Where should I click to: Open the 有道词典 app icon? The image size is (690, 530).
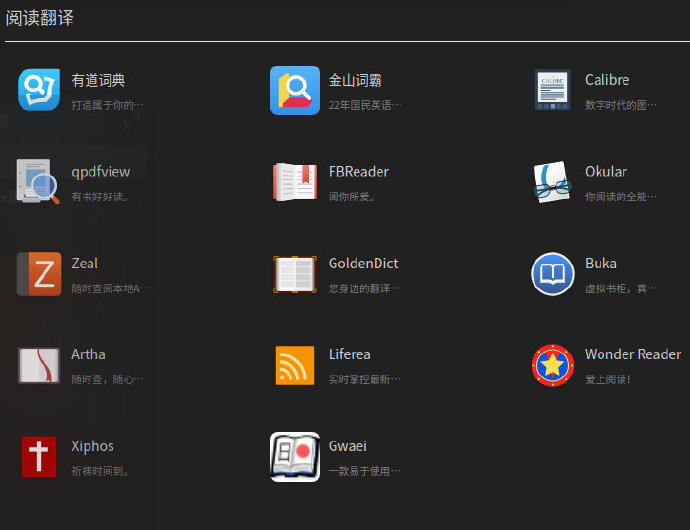click(39, 90)
